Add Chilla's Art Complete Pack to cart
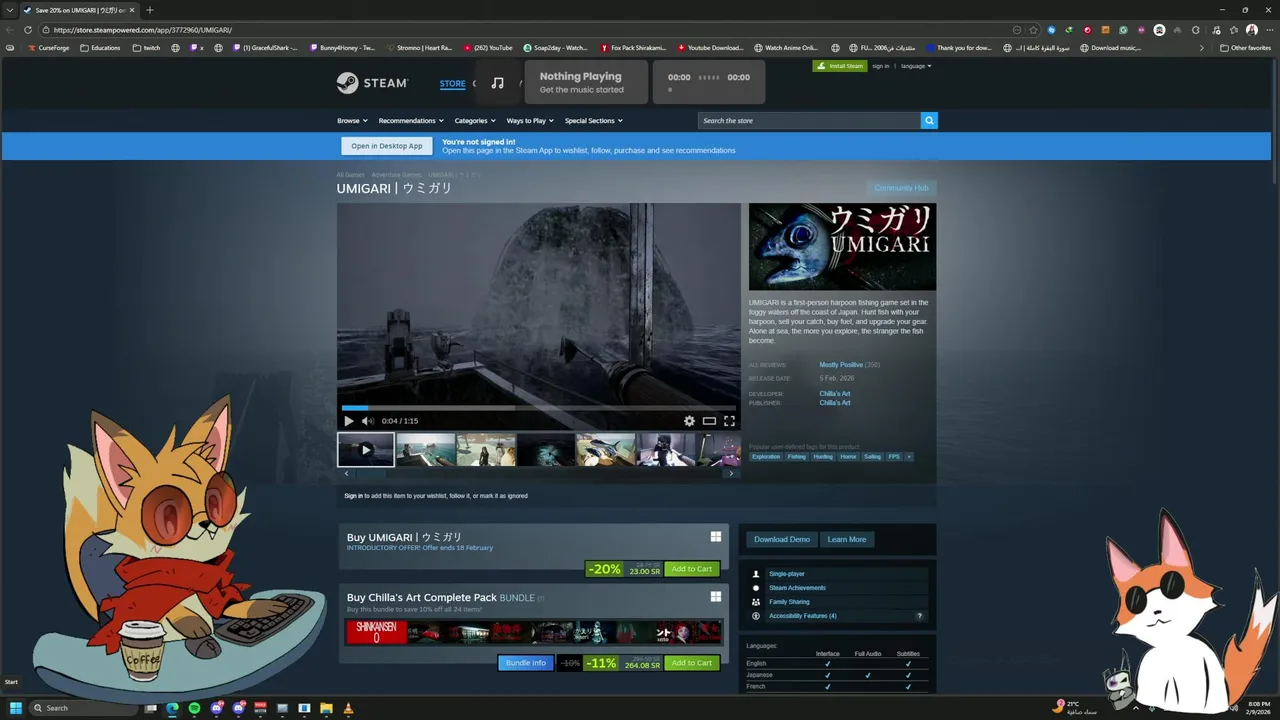The height and width of the screenshot is (720, 1280). click(692, 663)
